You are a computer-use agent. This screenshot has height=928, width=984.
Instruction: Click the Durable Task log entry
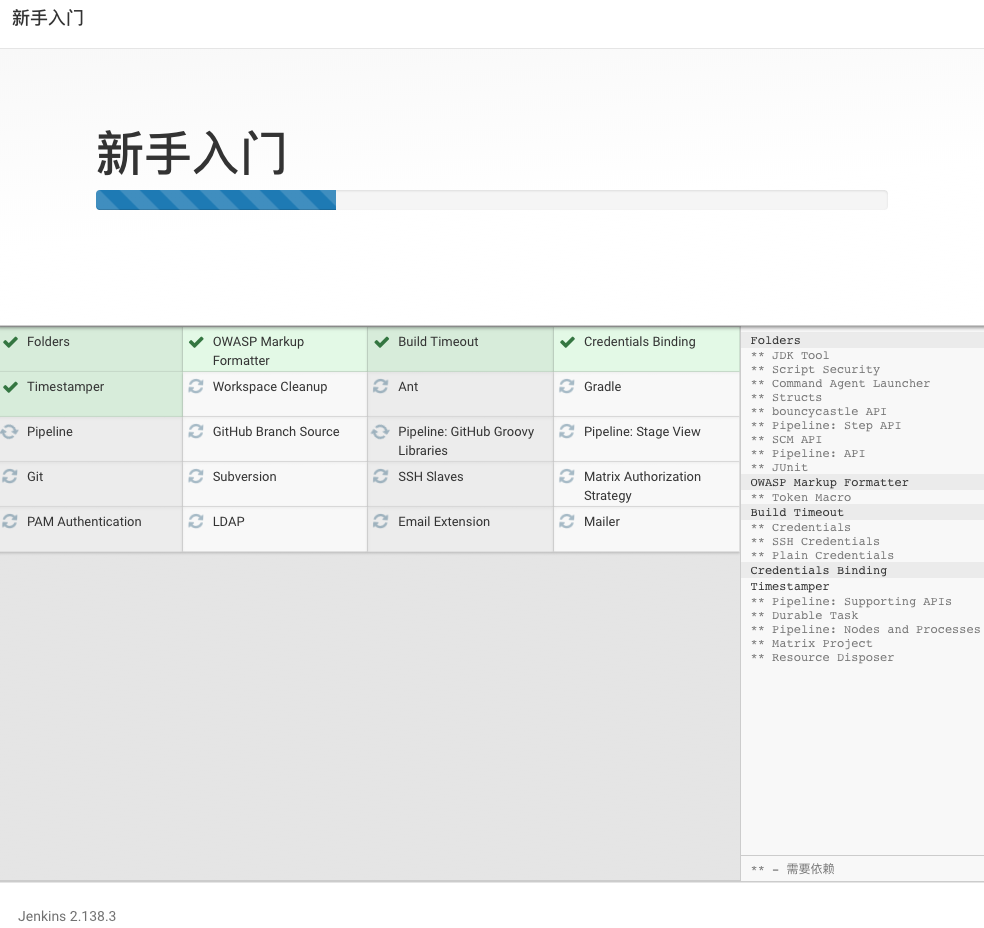pos(805,616)
